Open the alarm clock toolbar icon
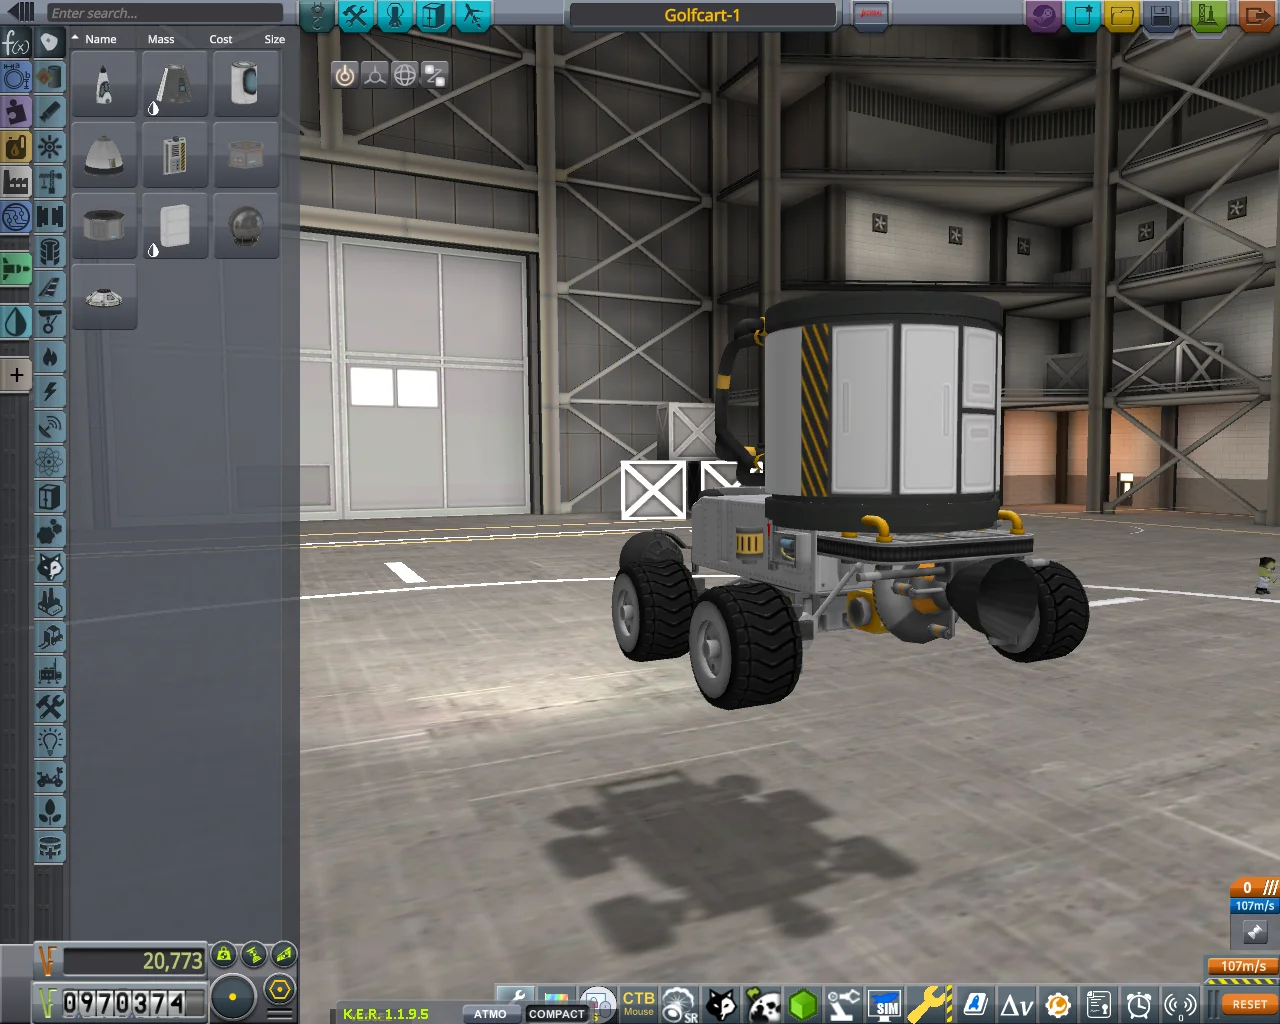Screen dimensions: 1280x1024 tap(1139, 1004)
